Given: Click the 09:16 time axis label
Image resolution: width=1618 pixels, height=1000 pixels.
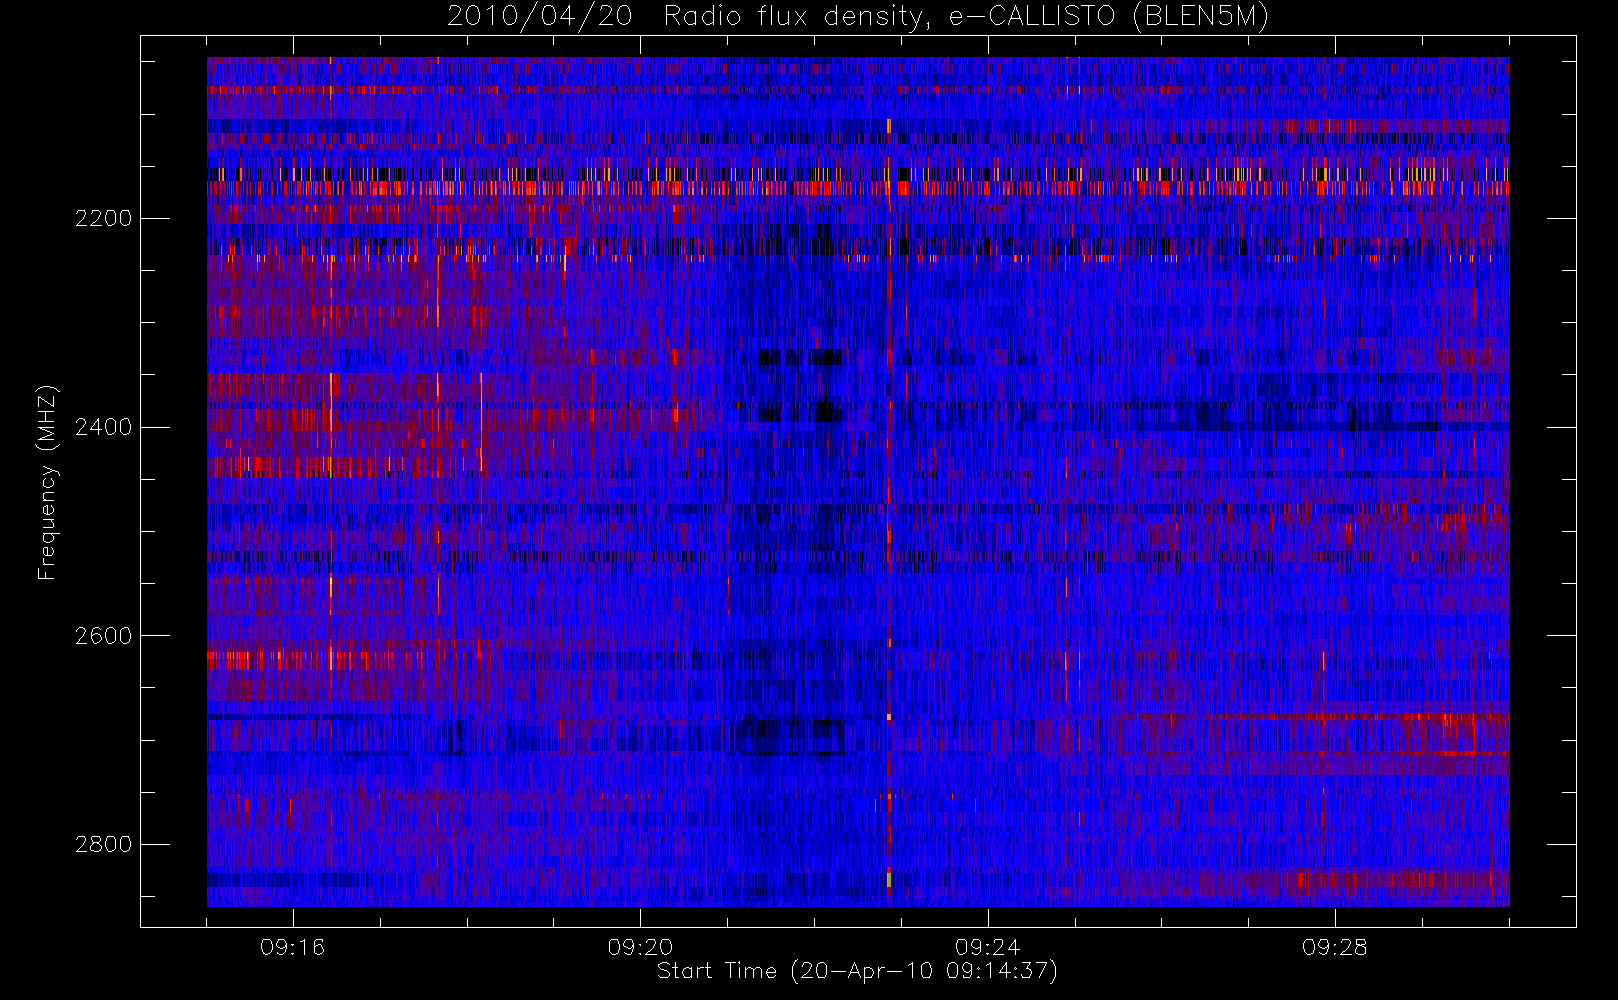Looking at the screenshot, I should click(293, 947).
